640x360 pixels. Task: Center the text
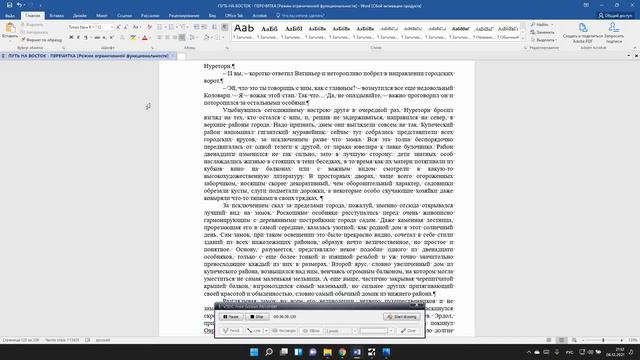click(167, 38)
